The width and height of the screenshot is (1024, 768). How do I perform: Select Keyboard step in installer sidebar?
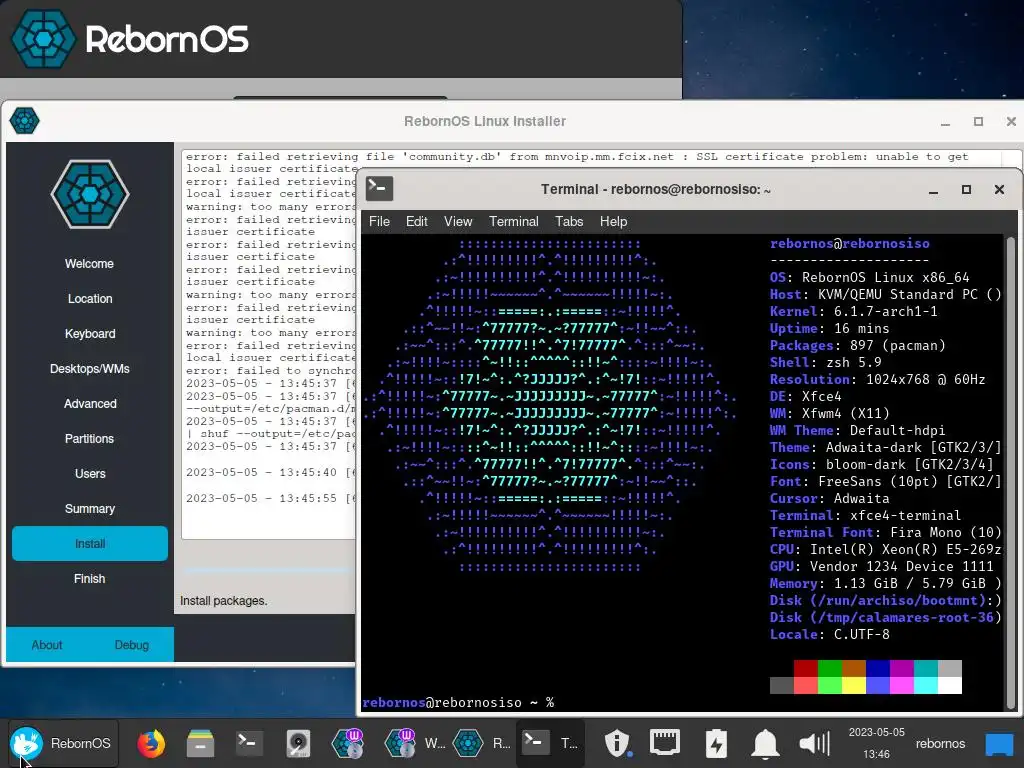pos(89,334)
